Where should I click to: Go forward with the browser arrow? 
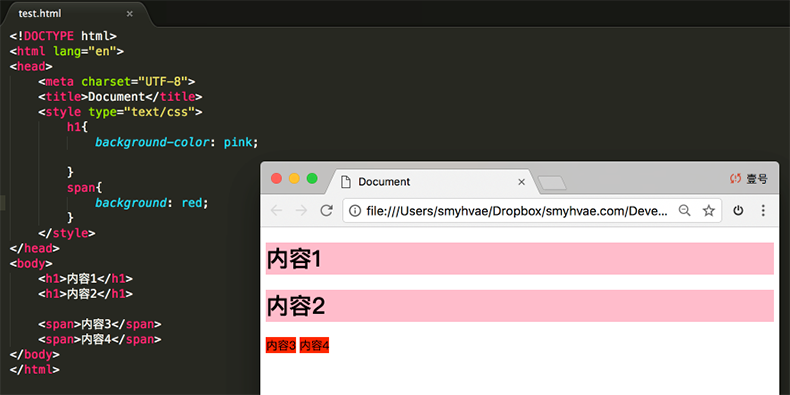click(x=301, y=211)
